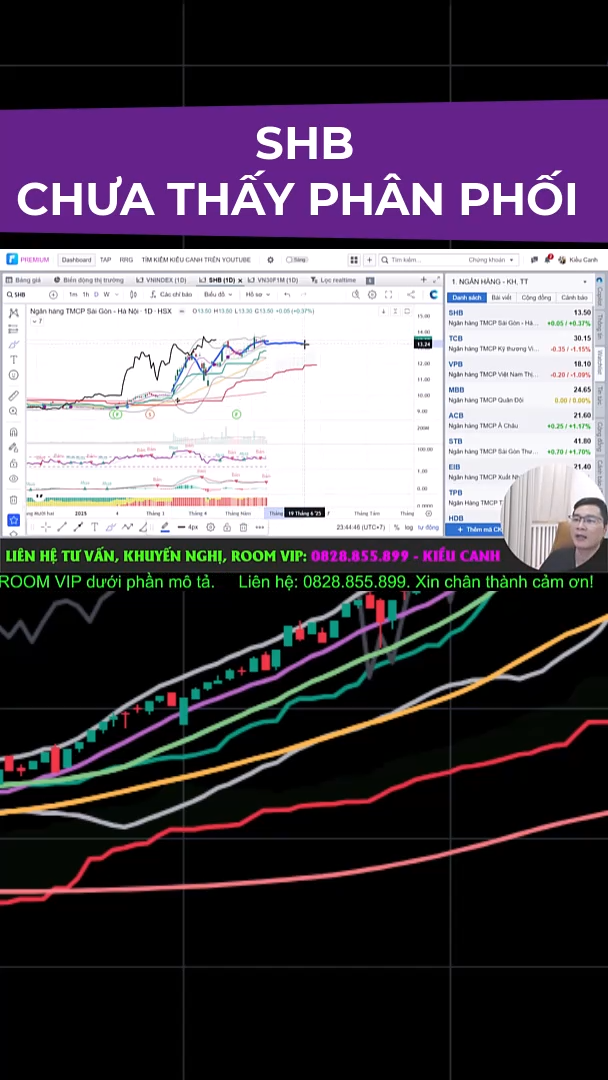
Task: Select the ruler measure tool
Action: [x=14, y=395]
